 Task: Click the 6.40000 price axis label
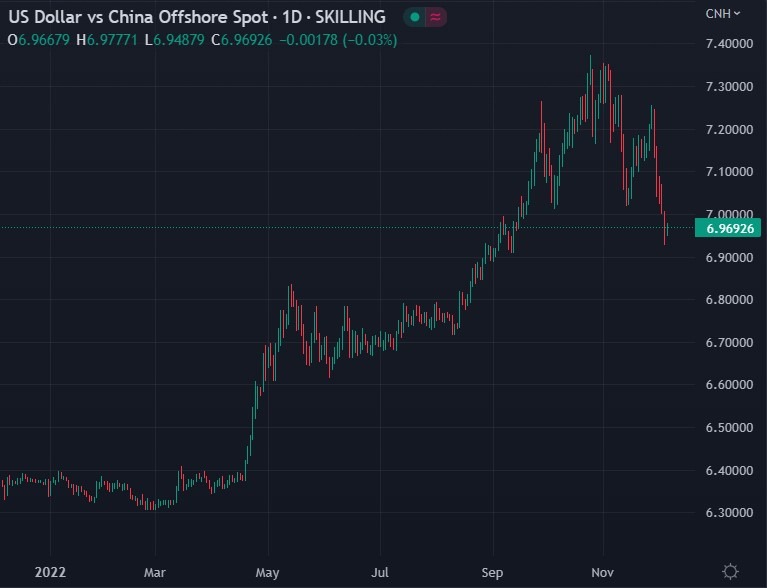[x=729, y=471]
